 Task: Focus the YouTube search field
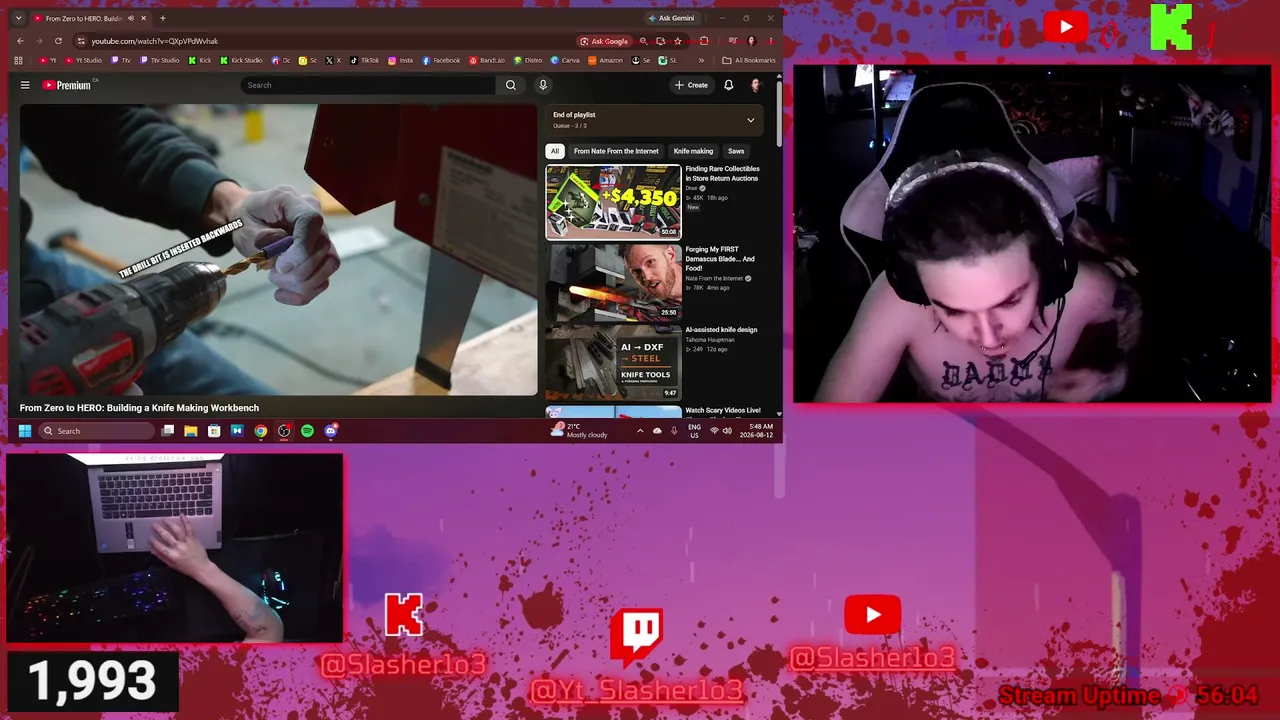click(x=369, y=85)
